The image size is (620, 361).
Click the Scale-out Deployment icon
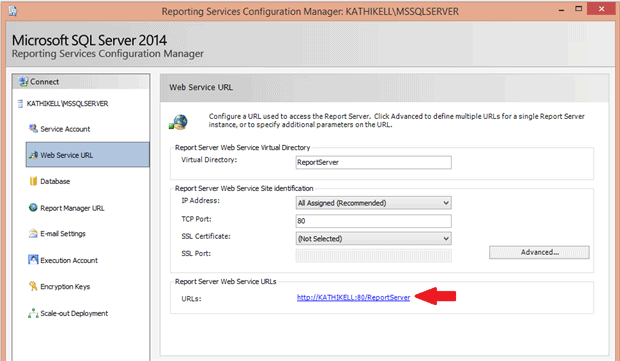(33, 313)
